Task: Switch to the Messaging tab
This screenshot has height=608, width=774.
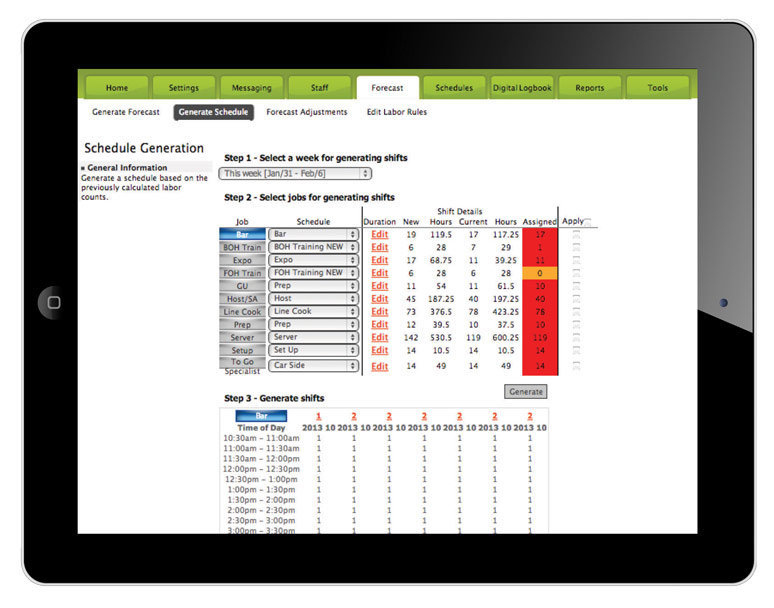Action: [252, 87]
